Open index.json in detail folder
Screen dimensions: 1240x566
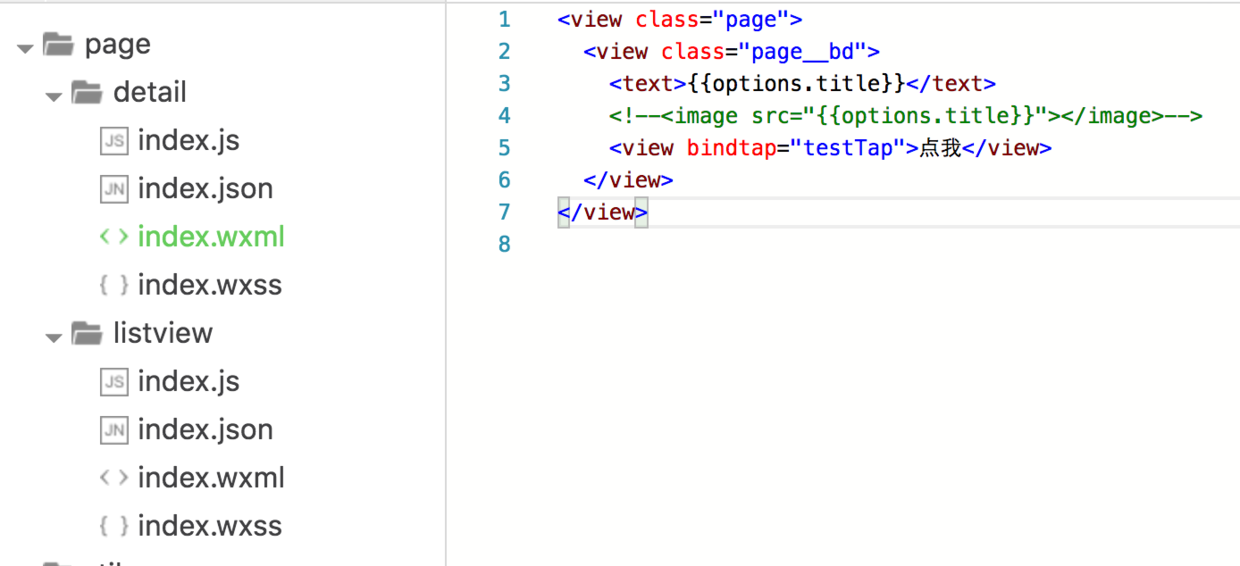pos(205,189)
